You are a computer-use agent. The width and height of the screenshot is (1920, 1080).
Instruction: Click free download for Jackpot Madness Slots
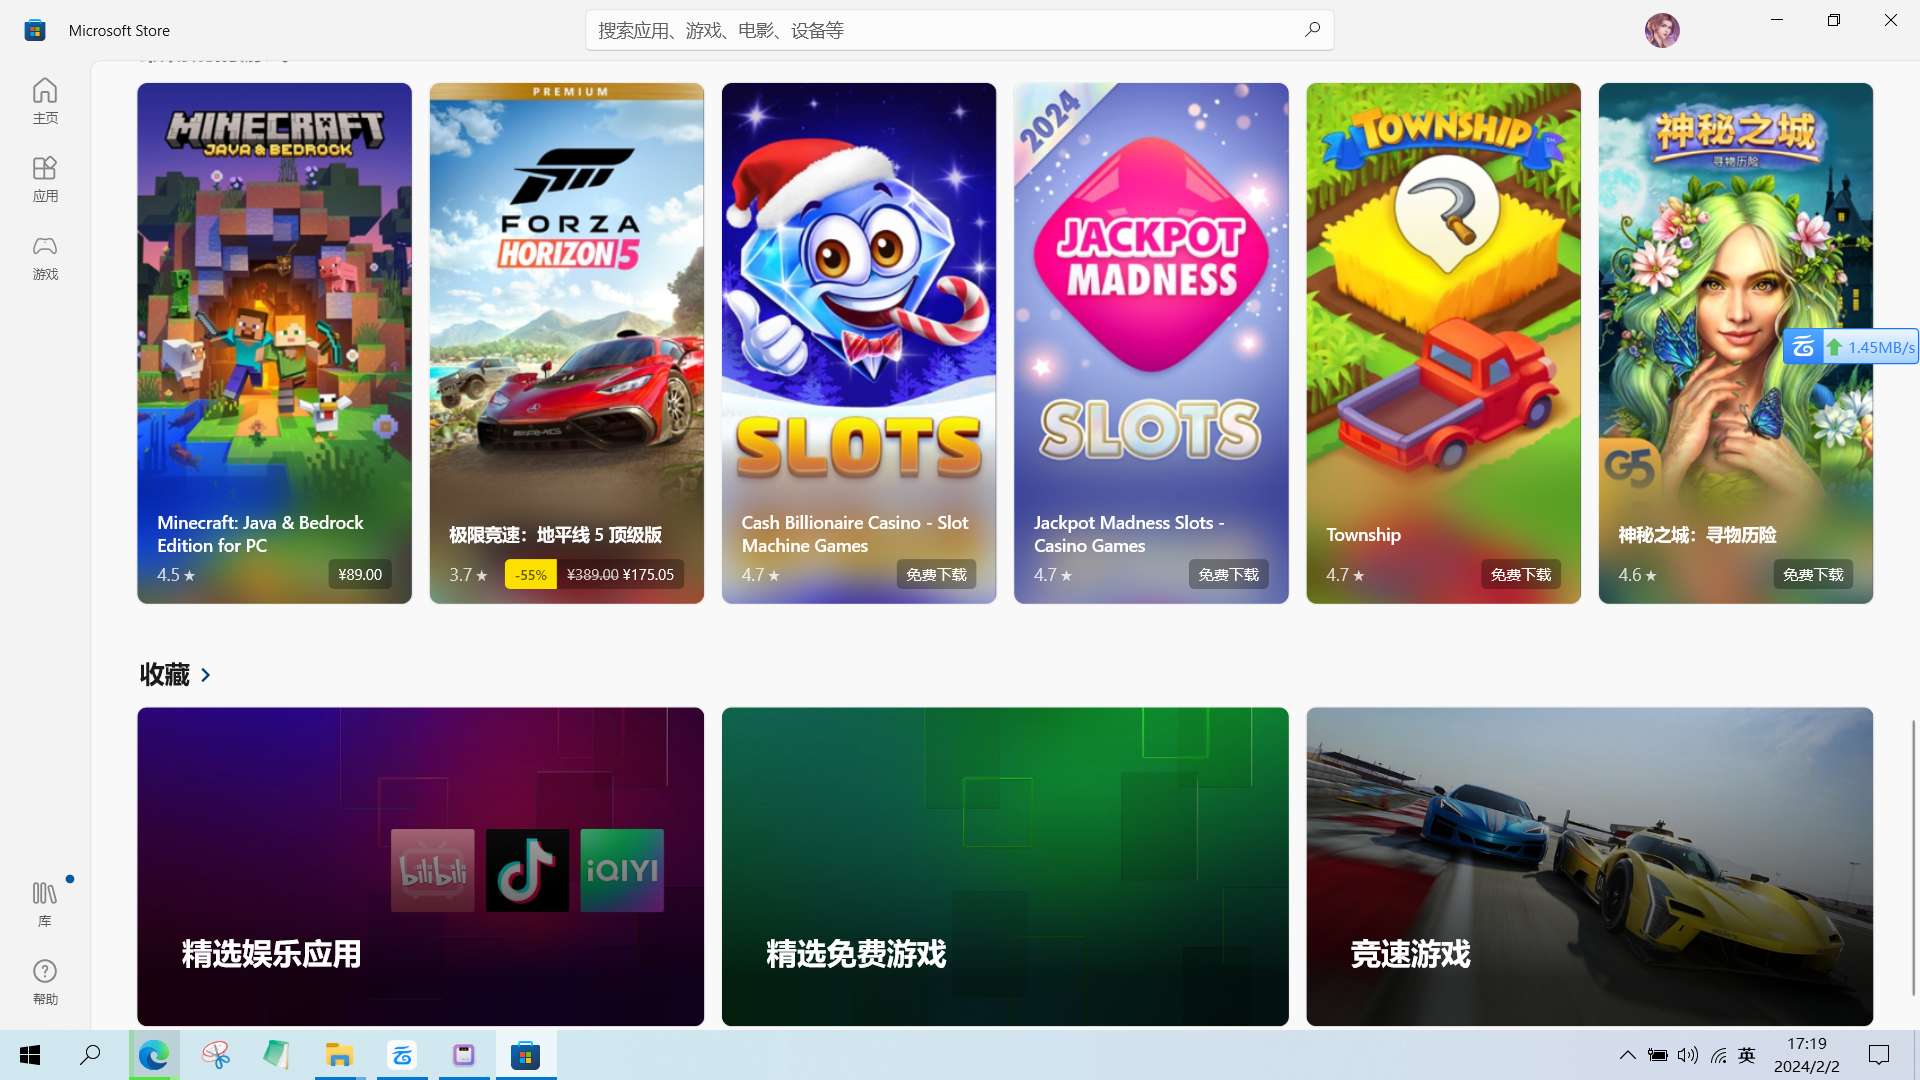[x=1228, y=574]
